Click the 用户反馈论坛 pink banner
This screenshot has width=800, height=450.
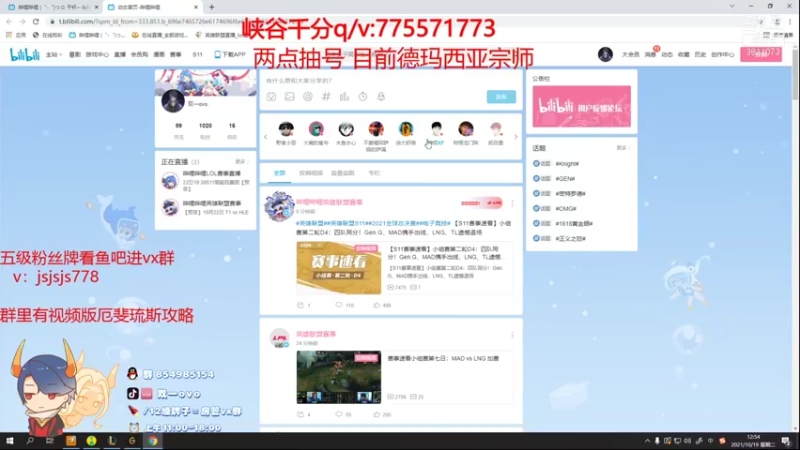coord(581,106)
